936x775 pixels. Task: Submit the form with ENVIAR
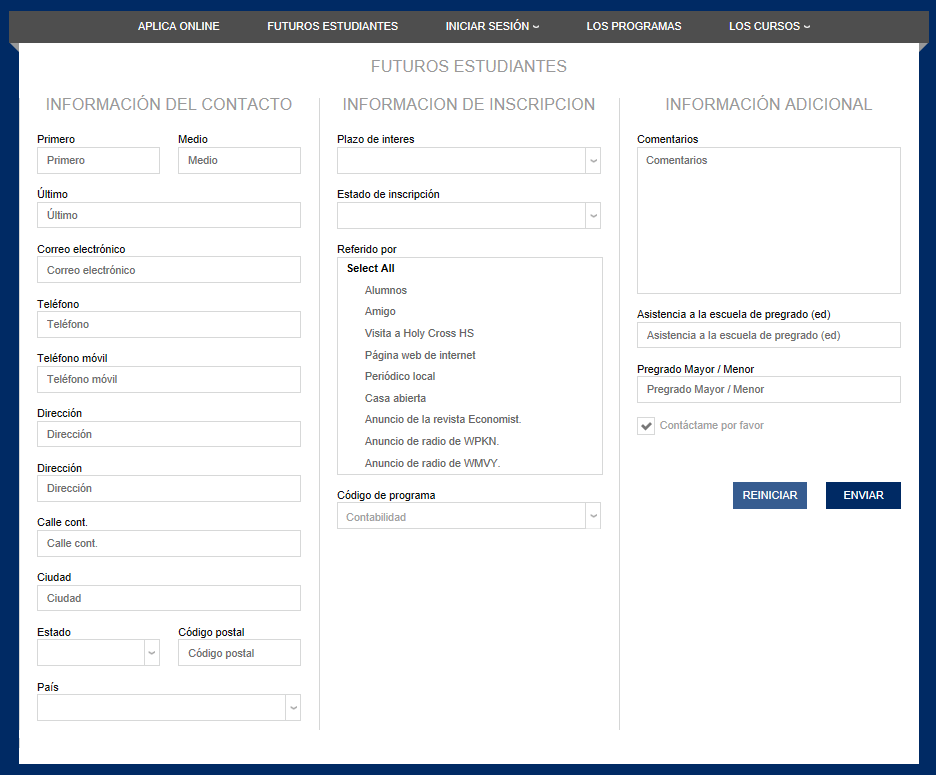point(862,495)
